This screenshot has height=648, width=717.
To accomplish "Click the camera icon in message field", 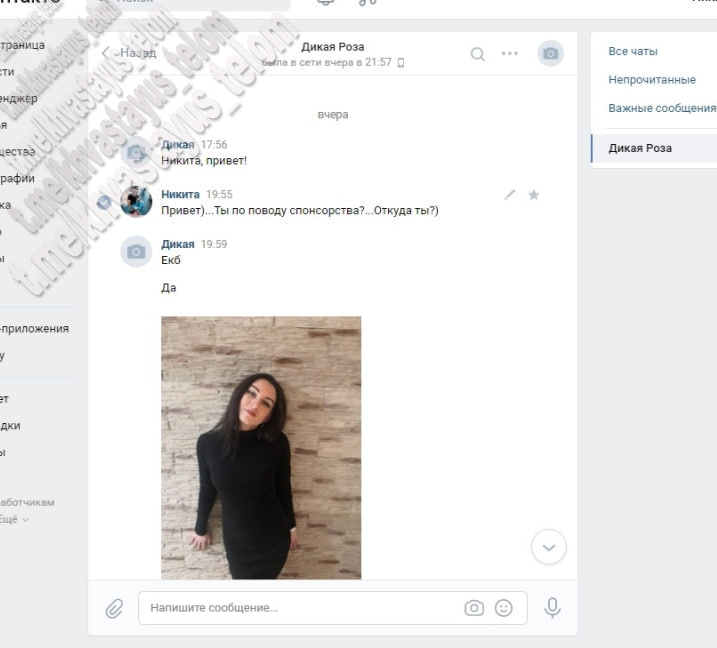I will 474,608.
